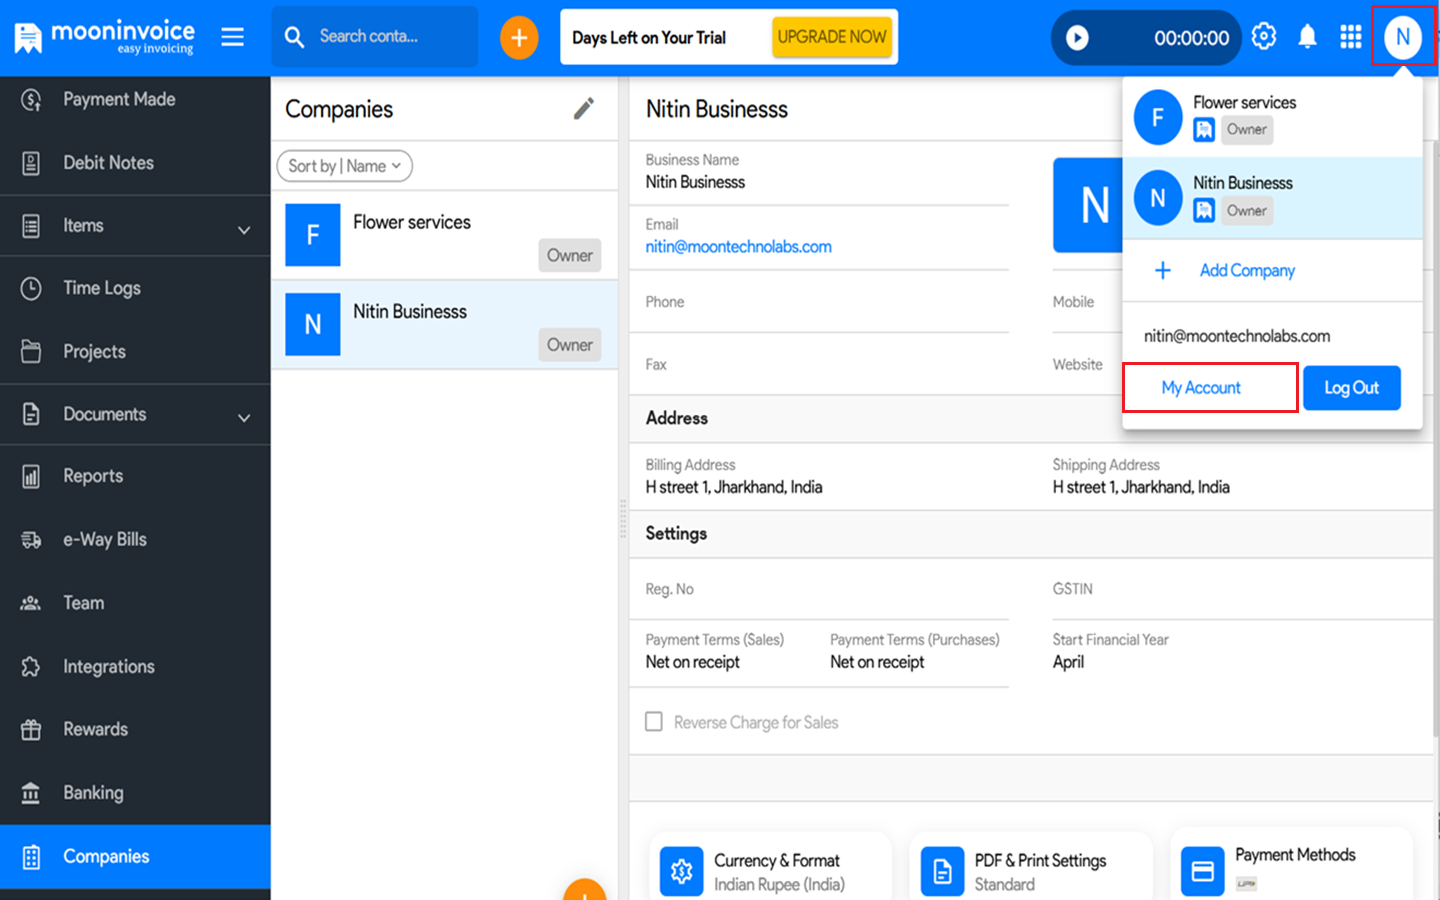Click Payment Terms (Purchases) Net on receipt
Image resolution: width=1440 pixels, height=900 pixels.
(877, 662)
